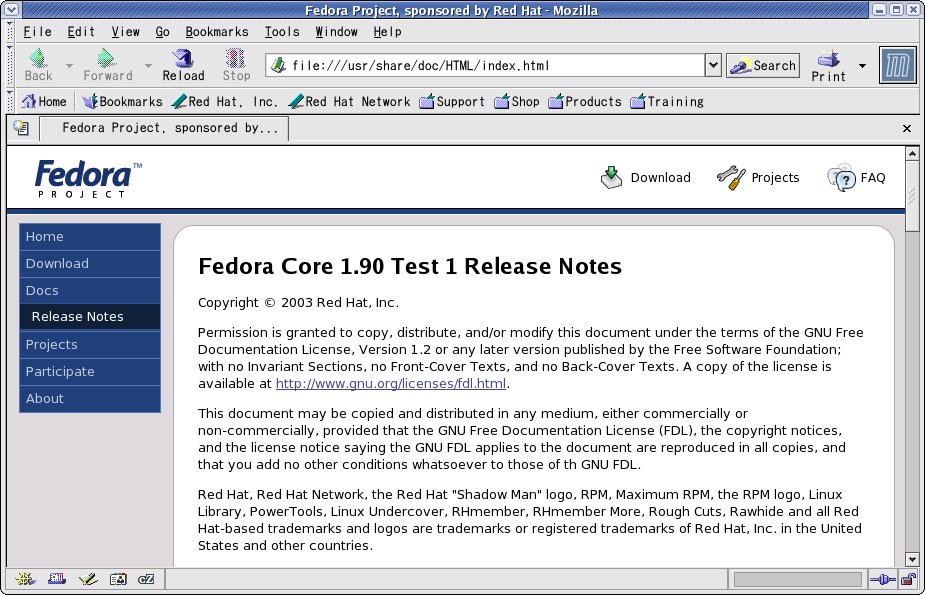Open the Back history dropdown arrow
This screenshot has width=925, height=595.
click(69, 65)
